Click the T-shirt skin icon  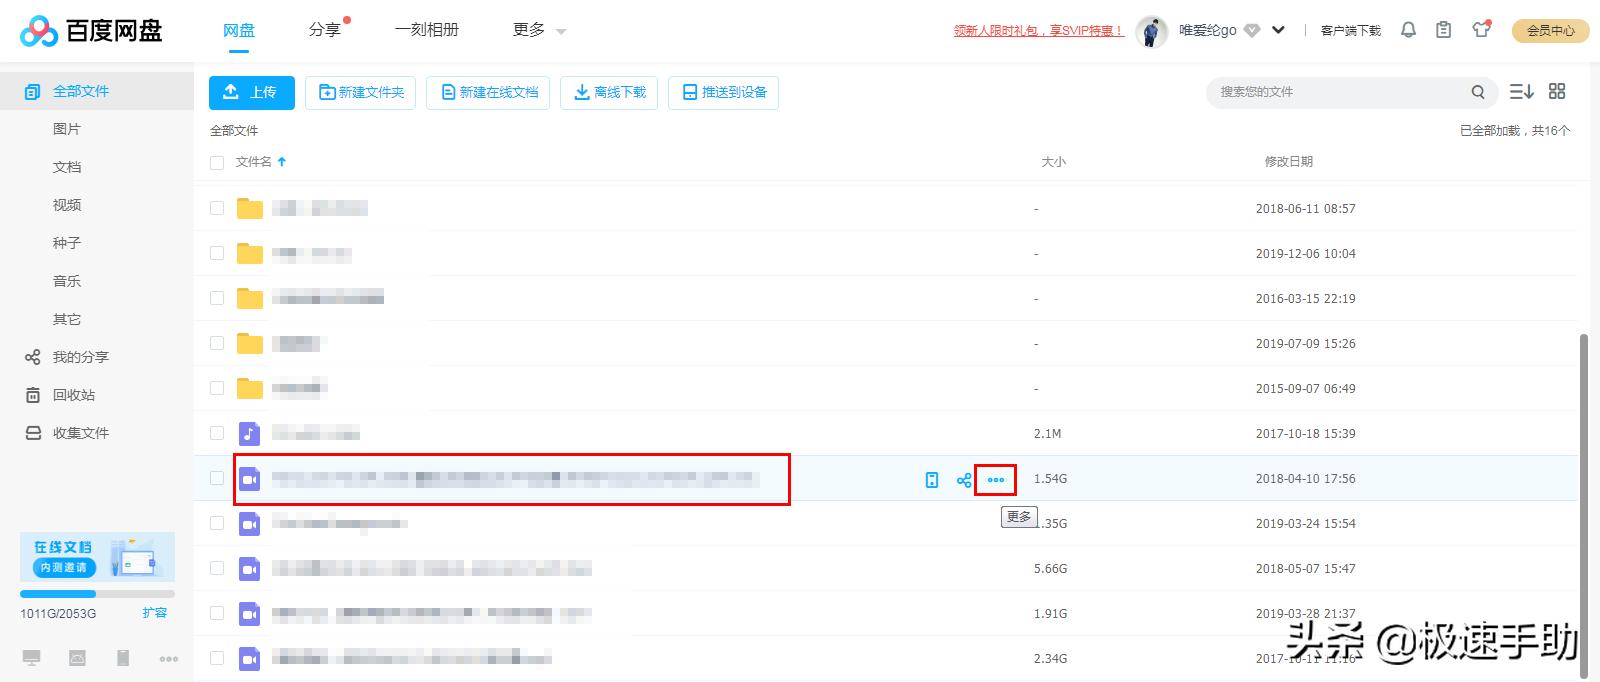(1481, 30)
